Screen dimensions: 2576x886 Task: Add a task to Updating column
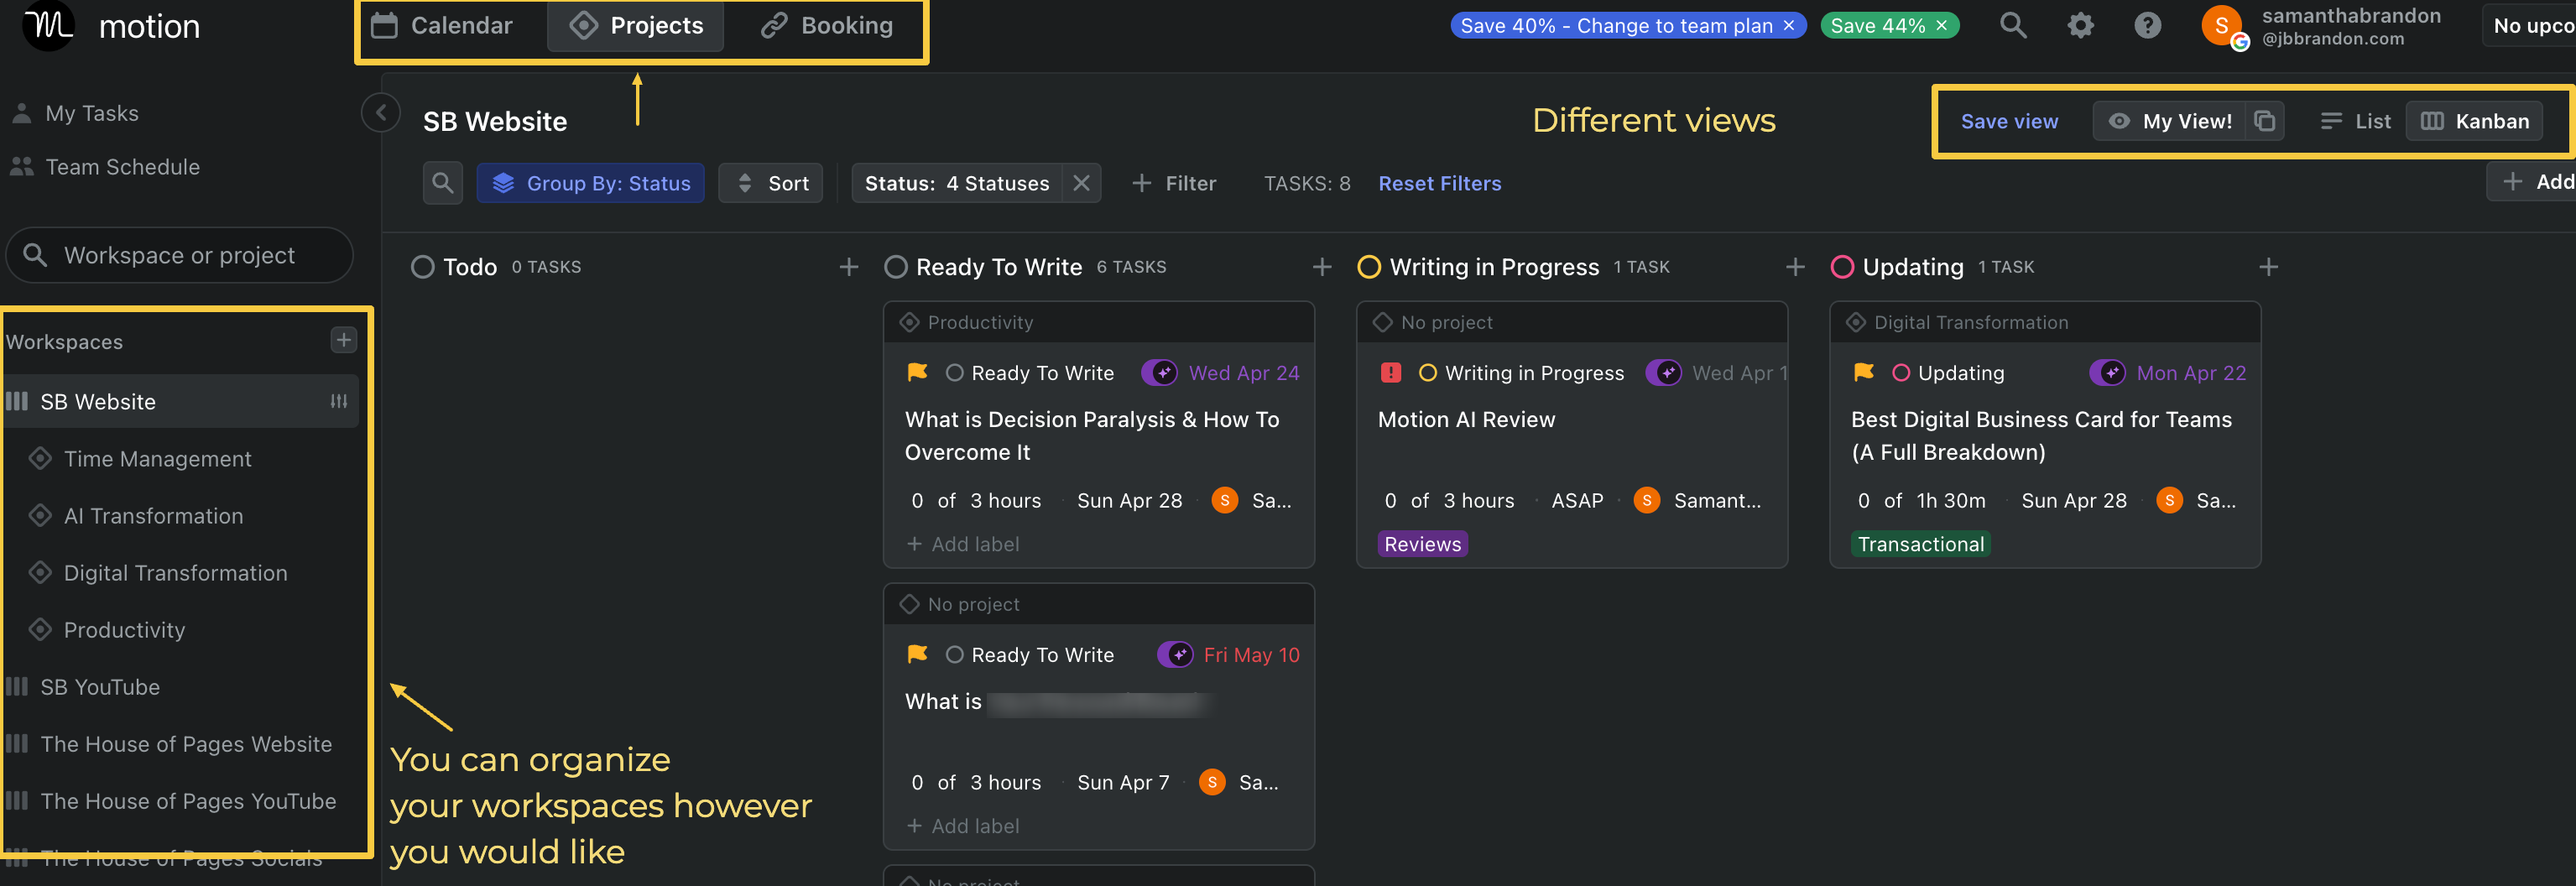(2268, 267)
